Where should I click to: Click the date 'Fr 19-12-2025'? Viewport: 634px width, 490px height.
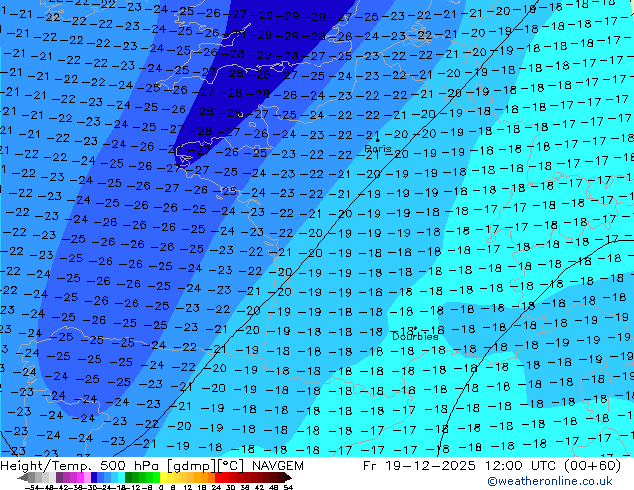[419, 466]
